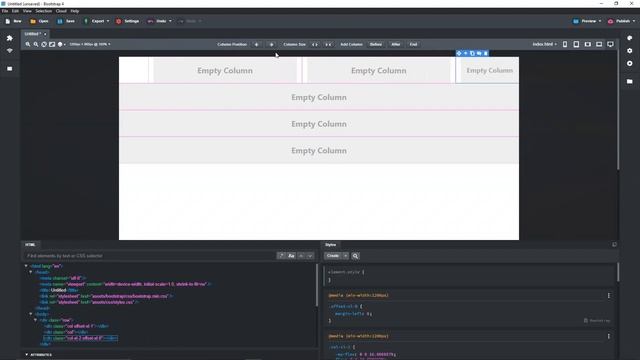Open the Edit menu
The image size is (640, 360).
tap(16, 11)
